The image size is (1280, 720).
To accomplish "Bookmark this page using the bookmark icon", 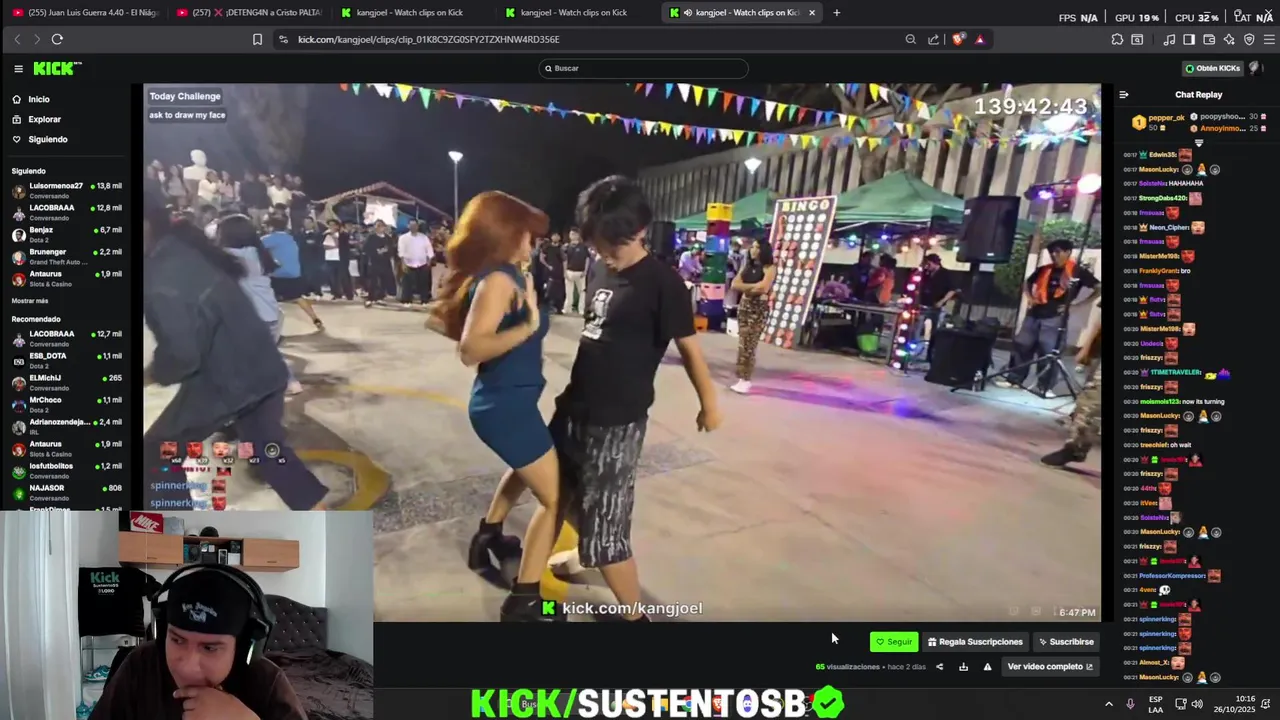I will click(257, 39).
